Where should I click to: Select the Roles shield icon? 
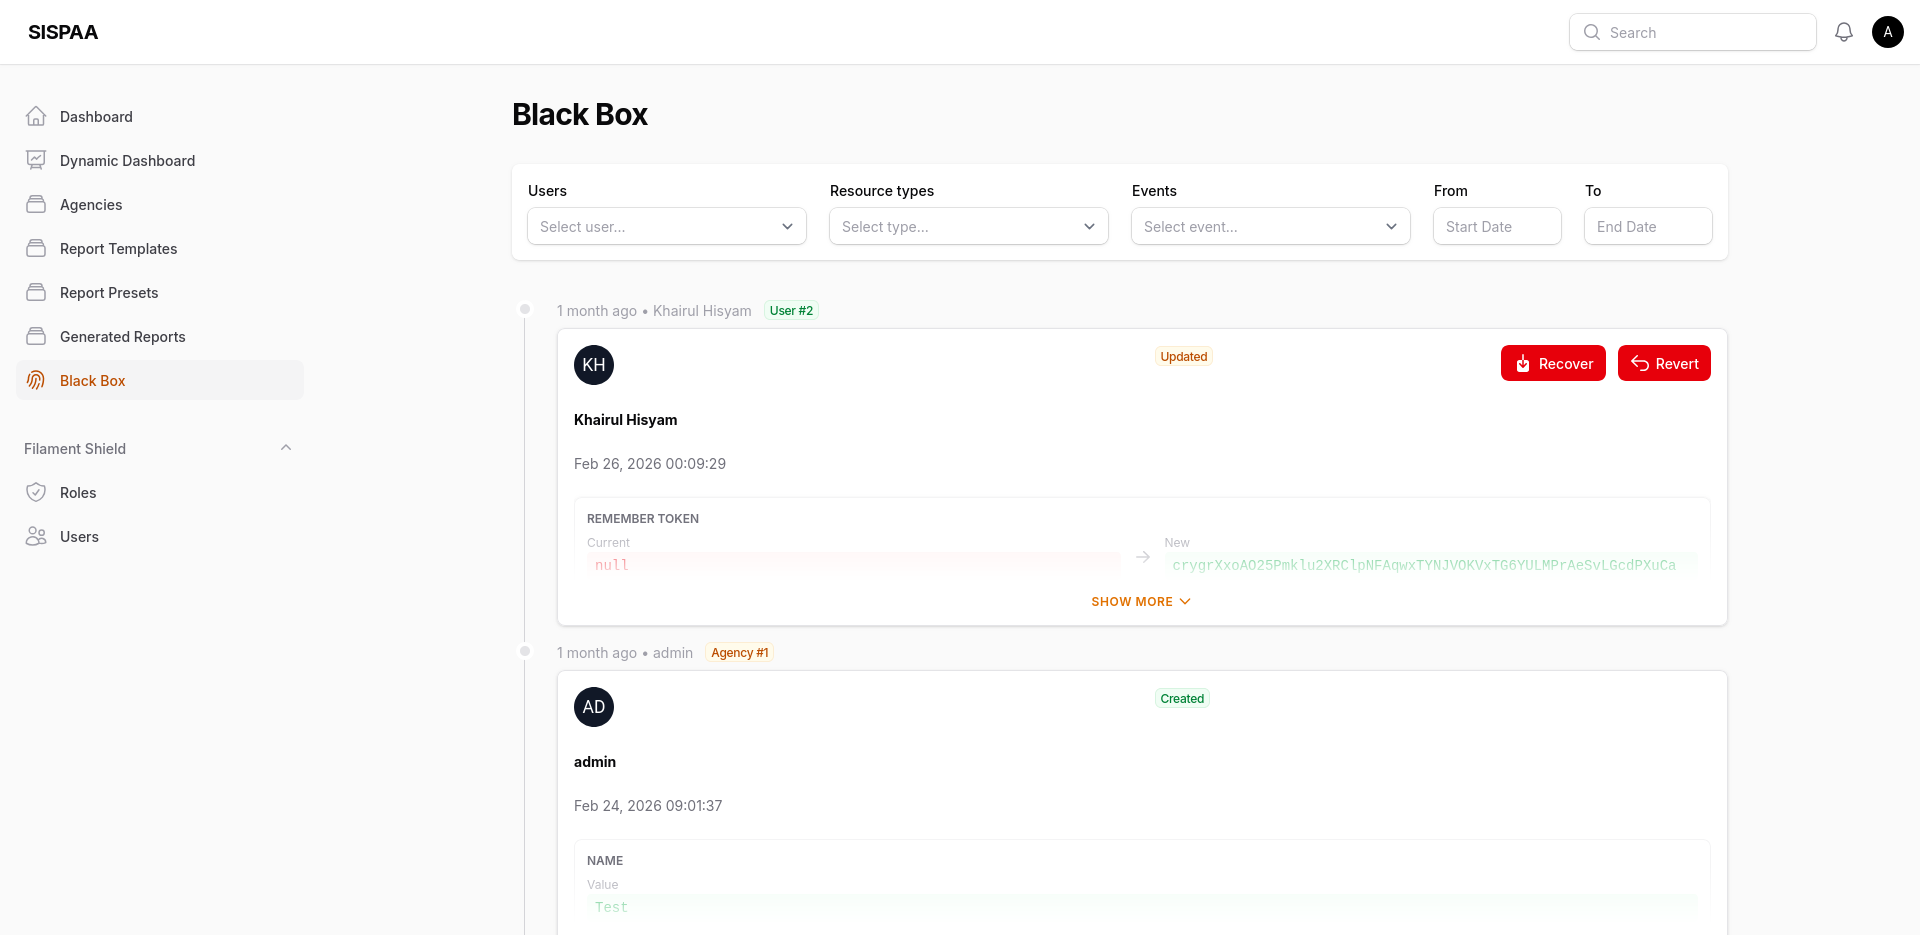point(36,492)
